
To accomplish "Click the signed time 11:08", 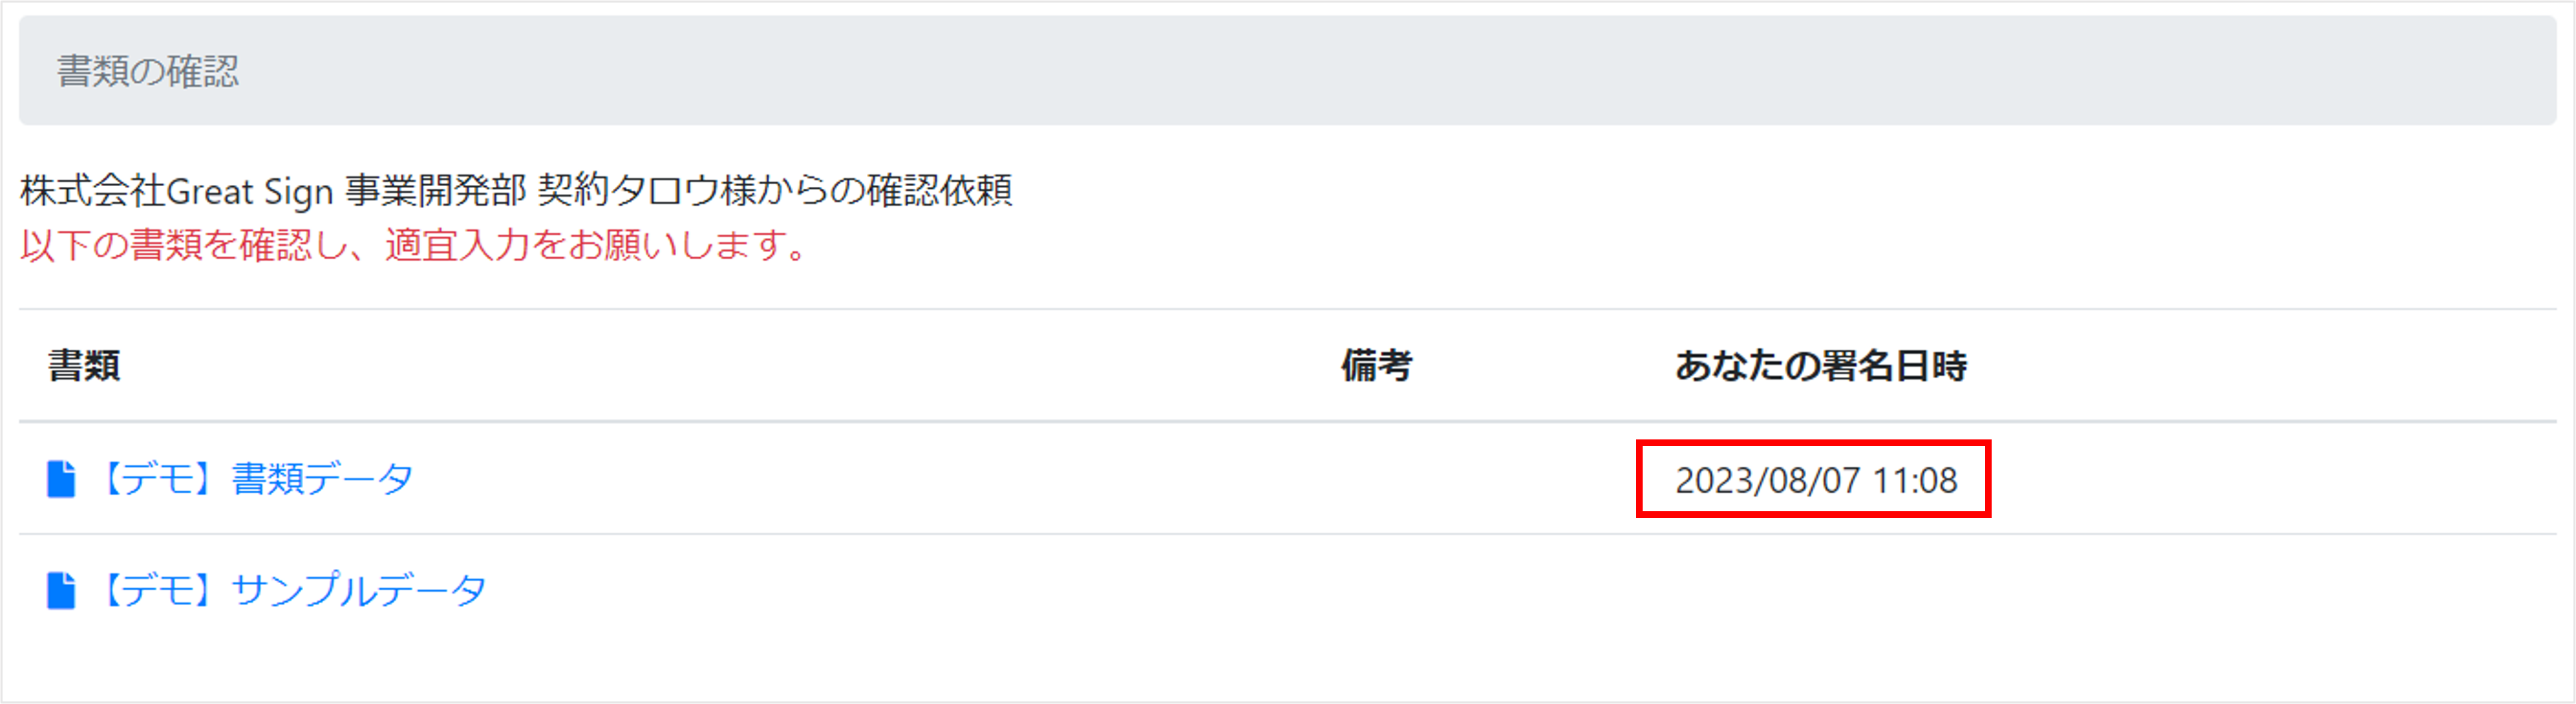I will click(x=1915, y=481).
